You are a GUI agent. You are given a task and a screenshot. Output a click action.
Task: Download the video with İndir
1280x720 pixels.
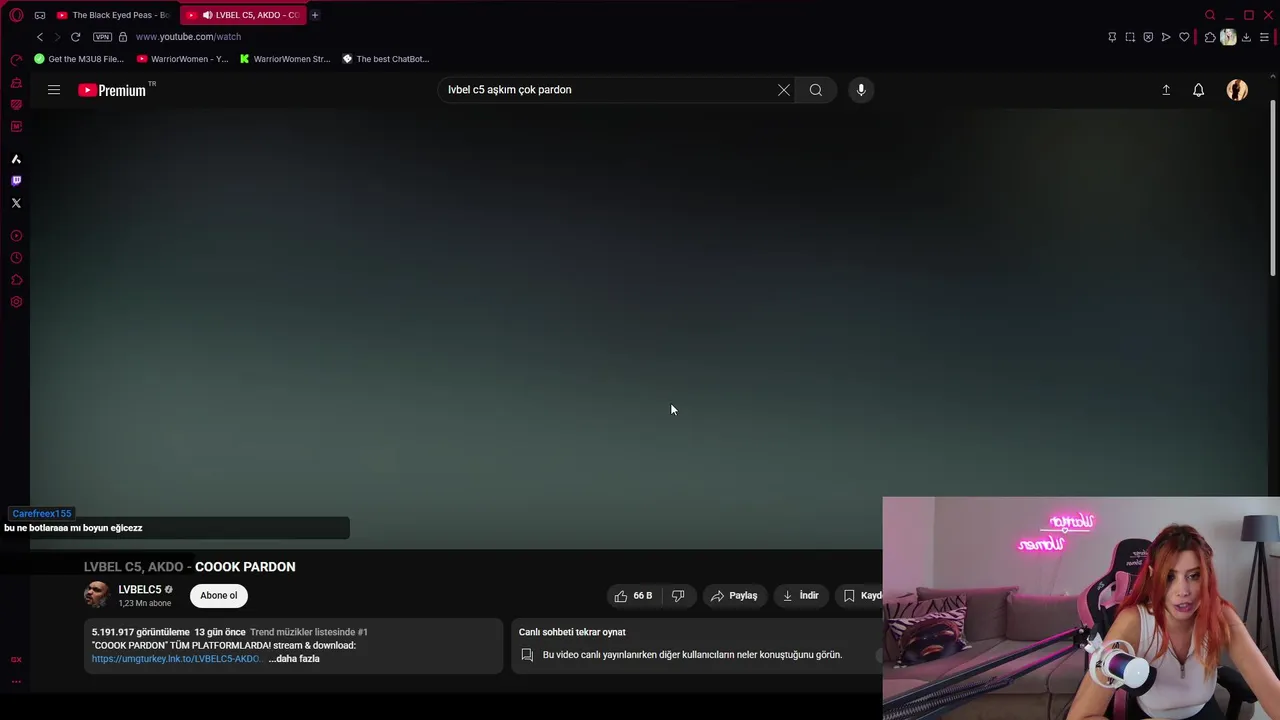(x=801, y=595)
